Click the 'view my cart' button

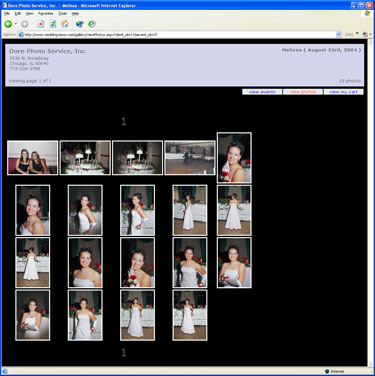tap(343, 92)
